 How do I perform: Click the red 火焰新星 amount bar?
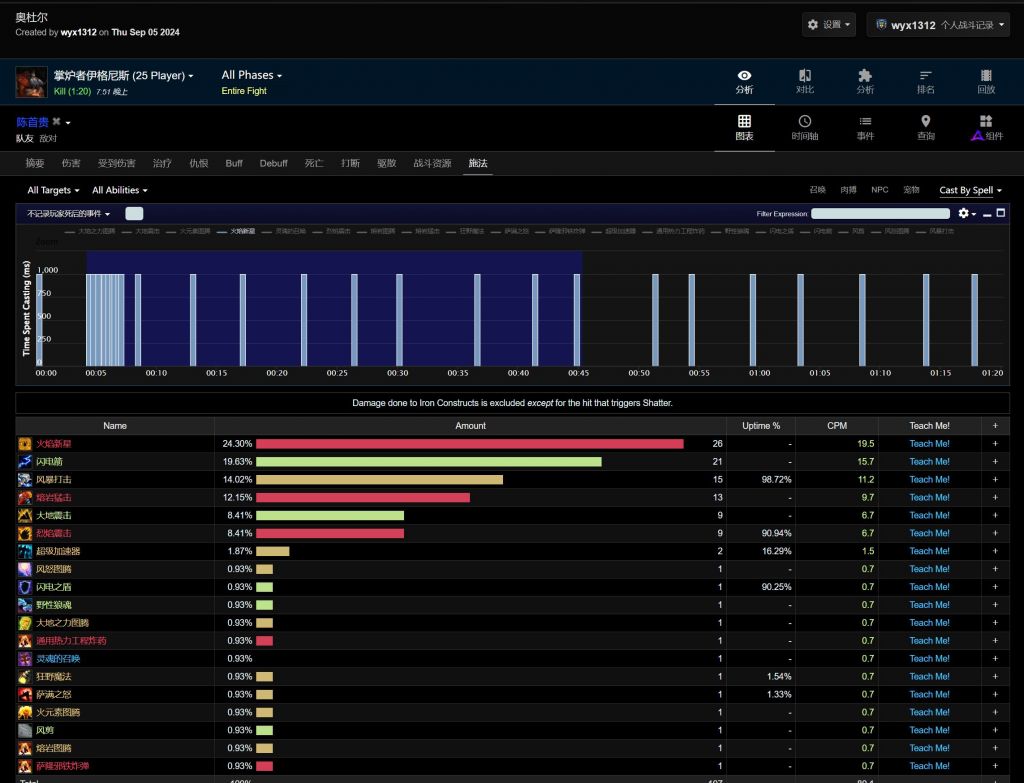pyautogui.click(x=469, y=444)
